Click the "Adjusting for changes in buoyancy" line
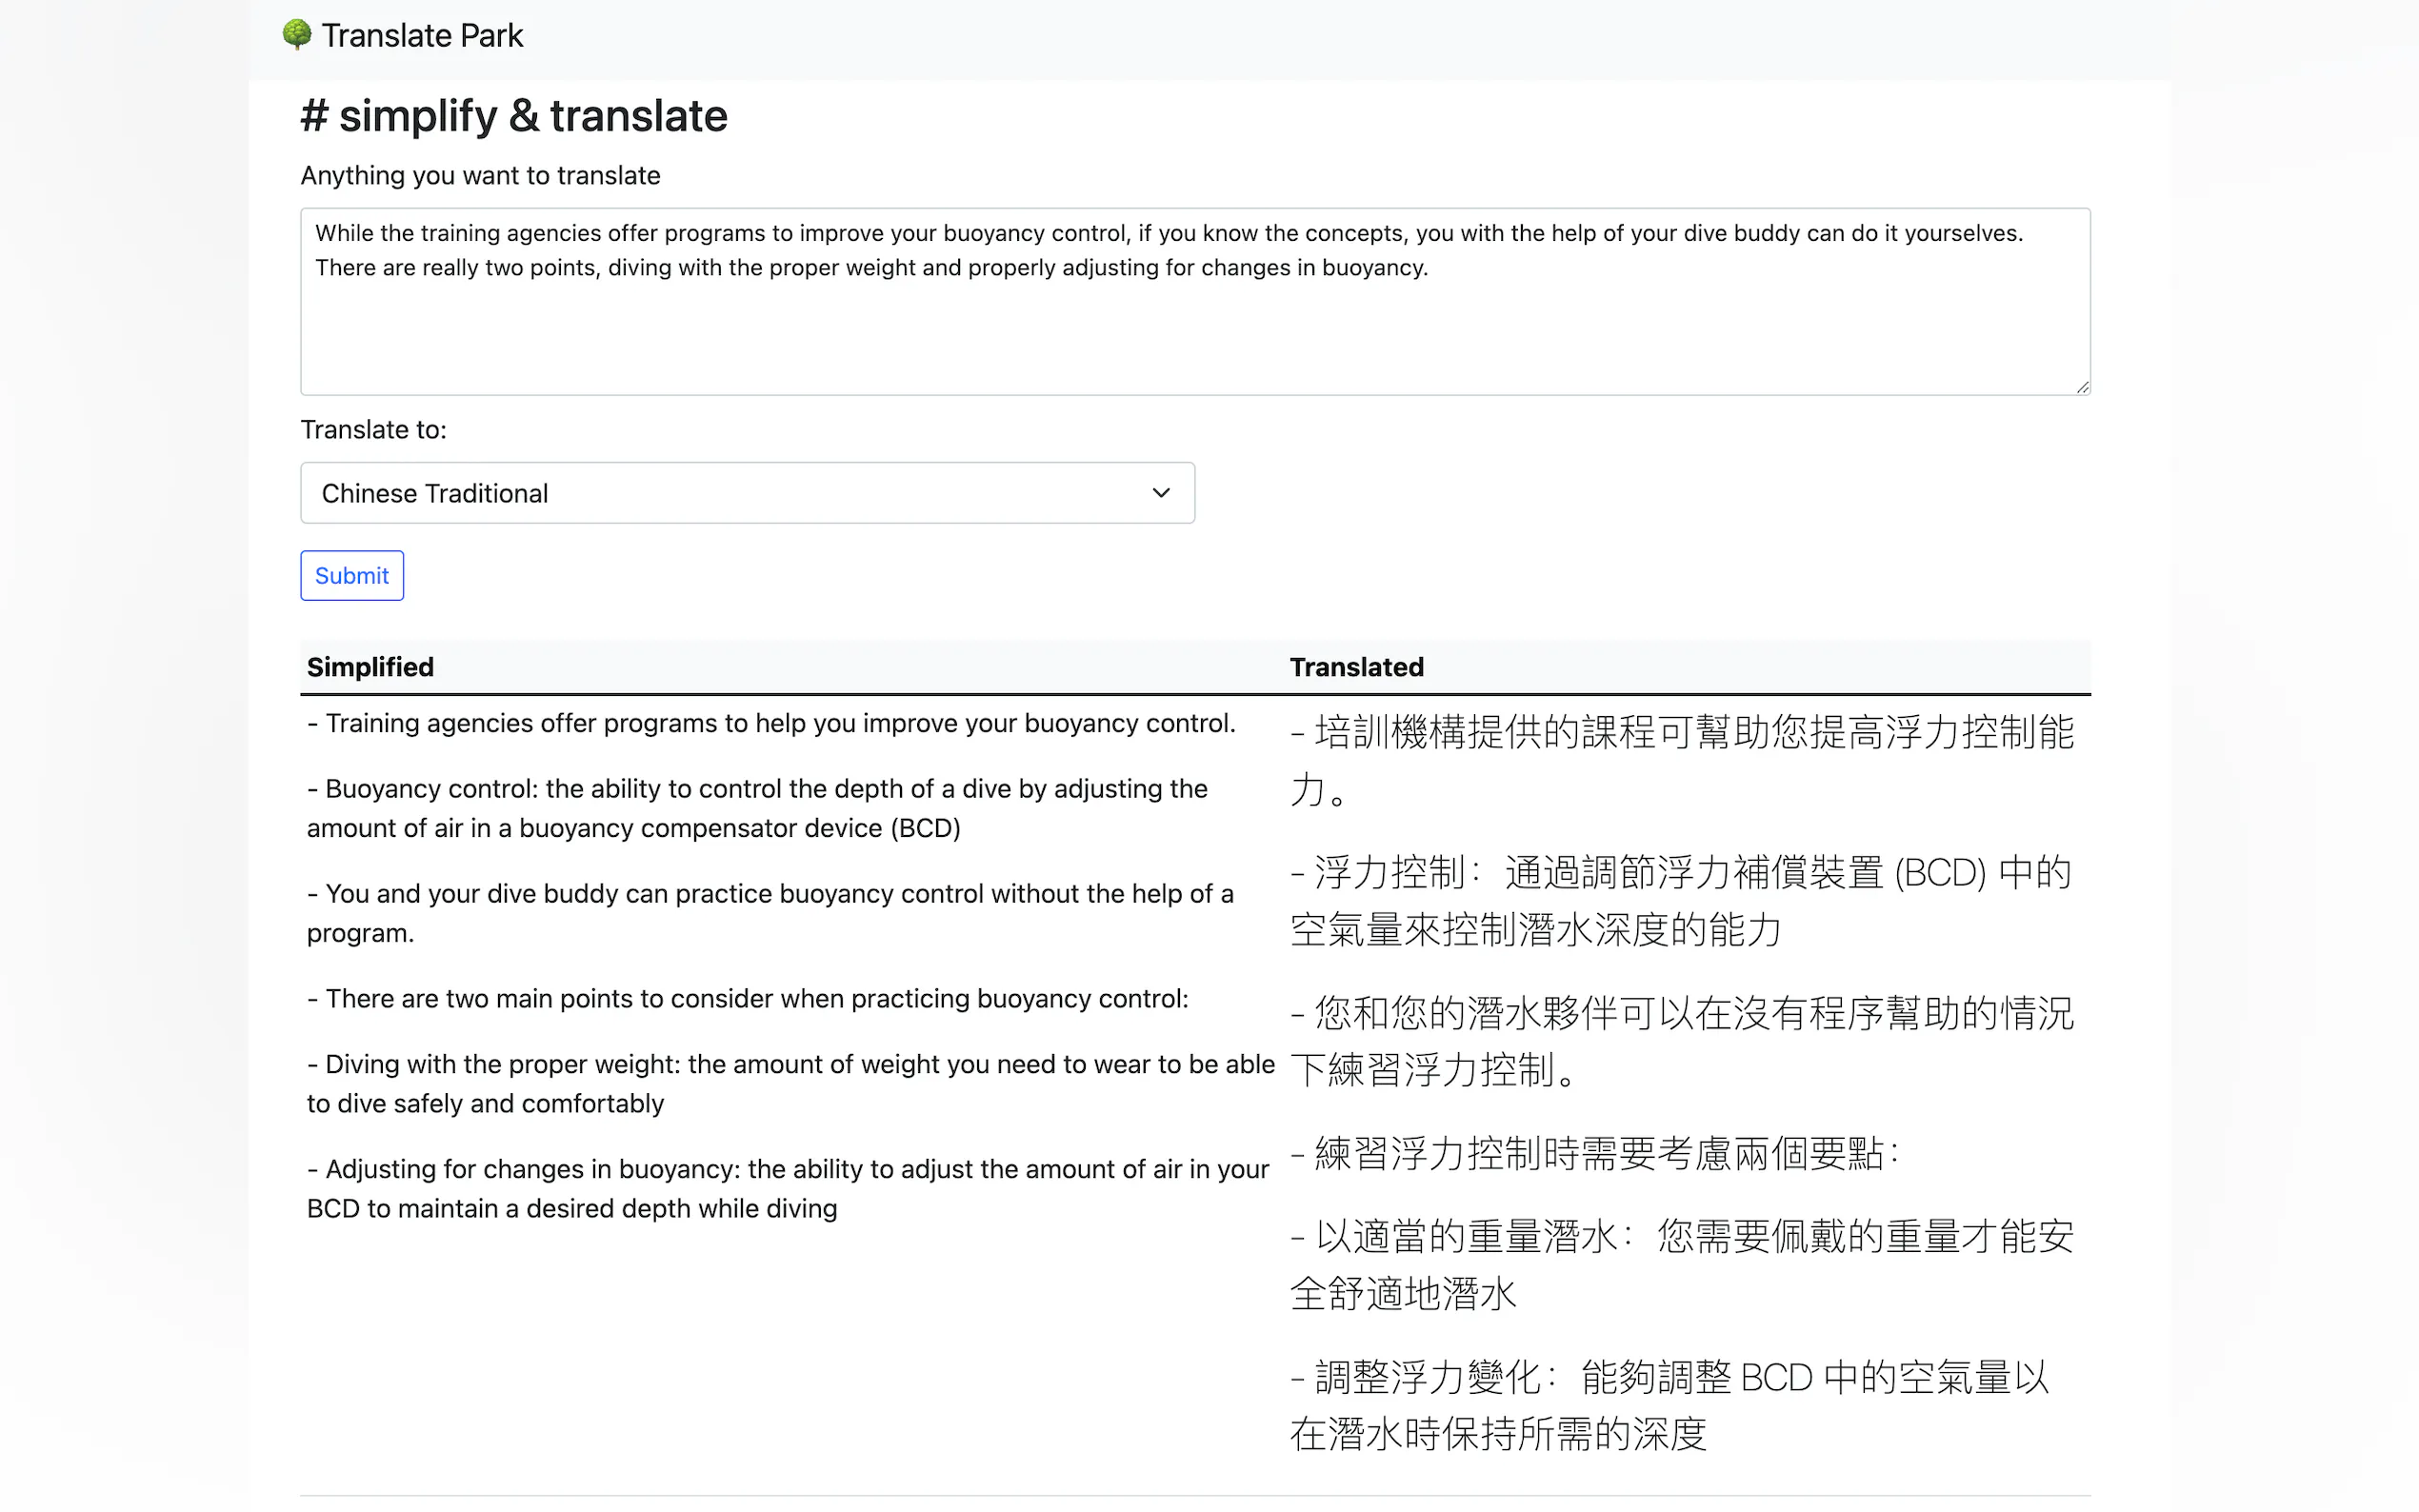 [x=787, y=1188]
